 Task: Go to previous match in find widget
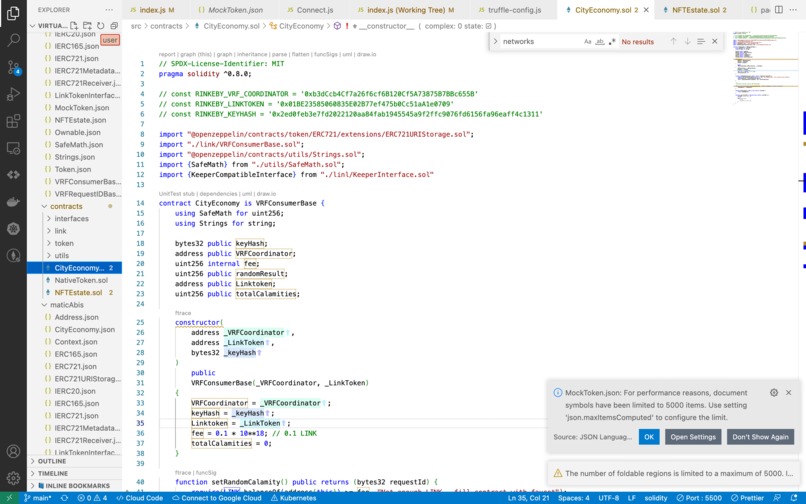(x=673, y=41)
